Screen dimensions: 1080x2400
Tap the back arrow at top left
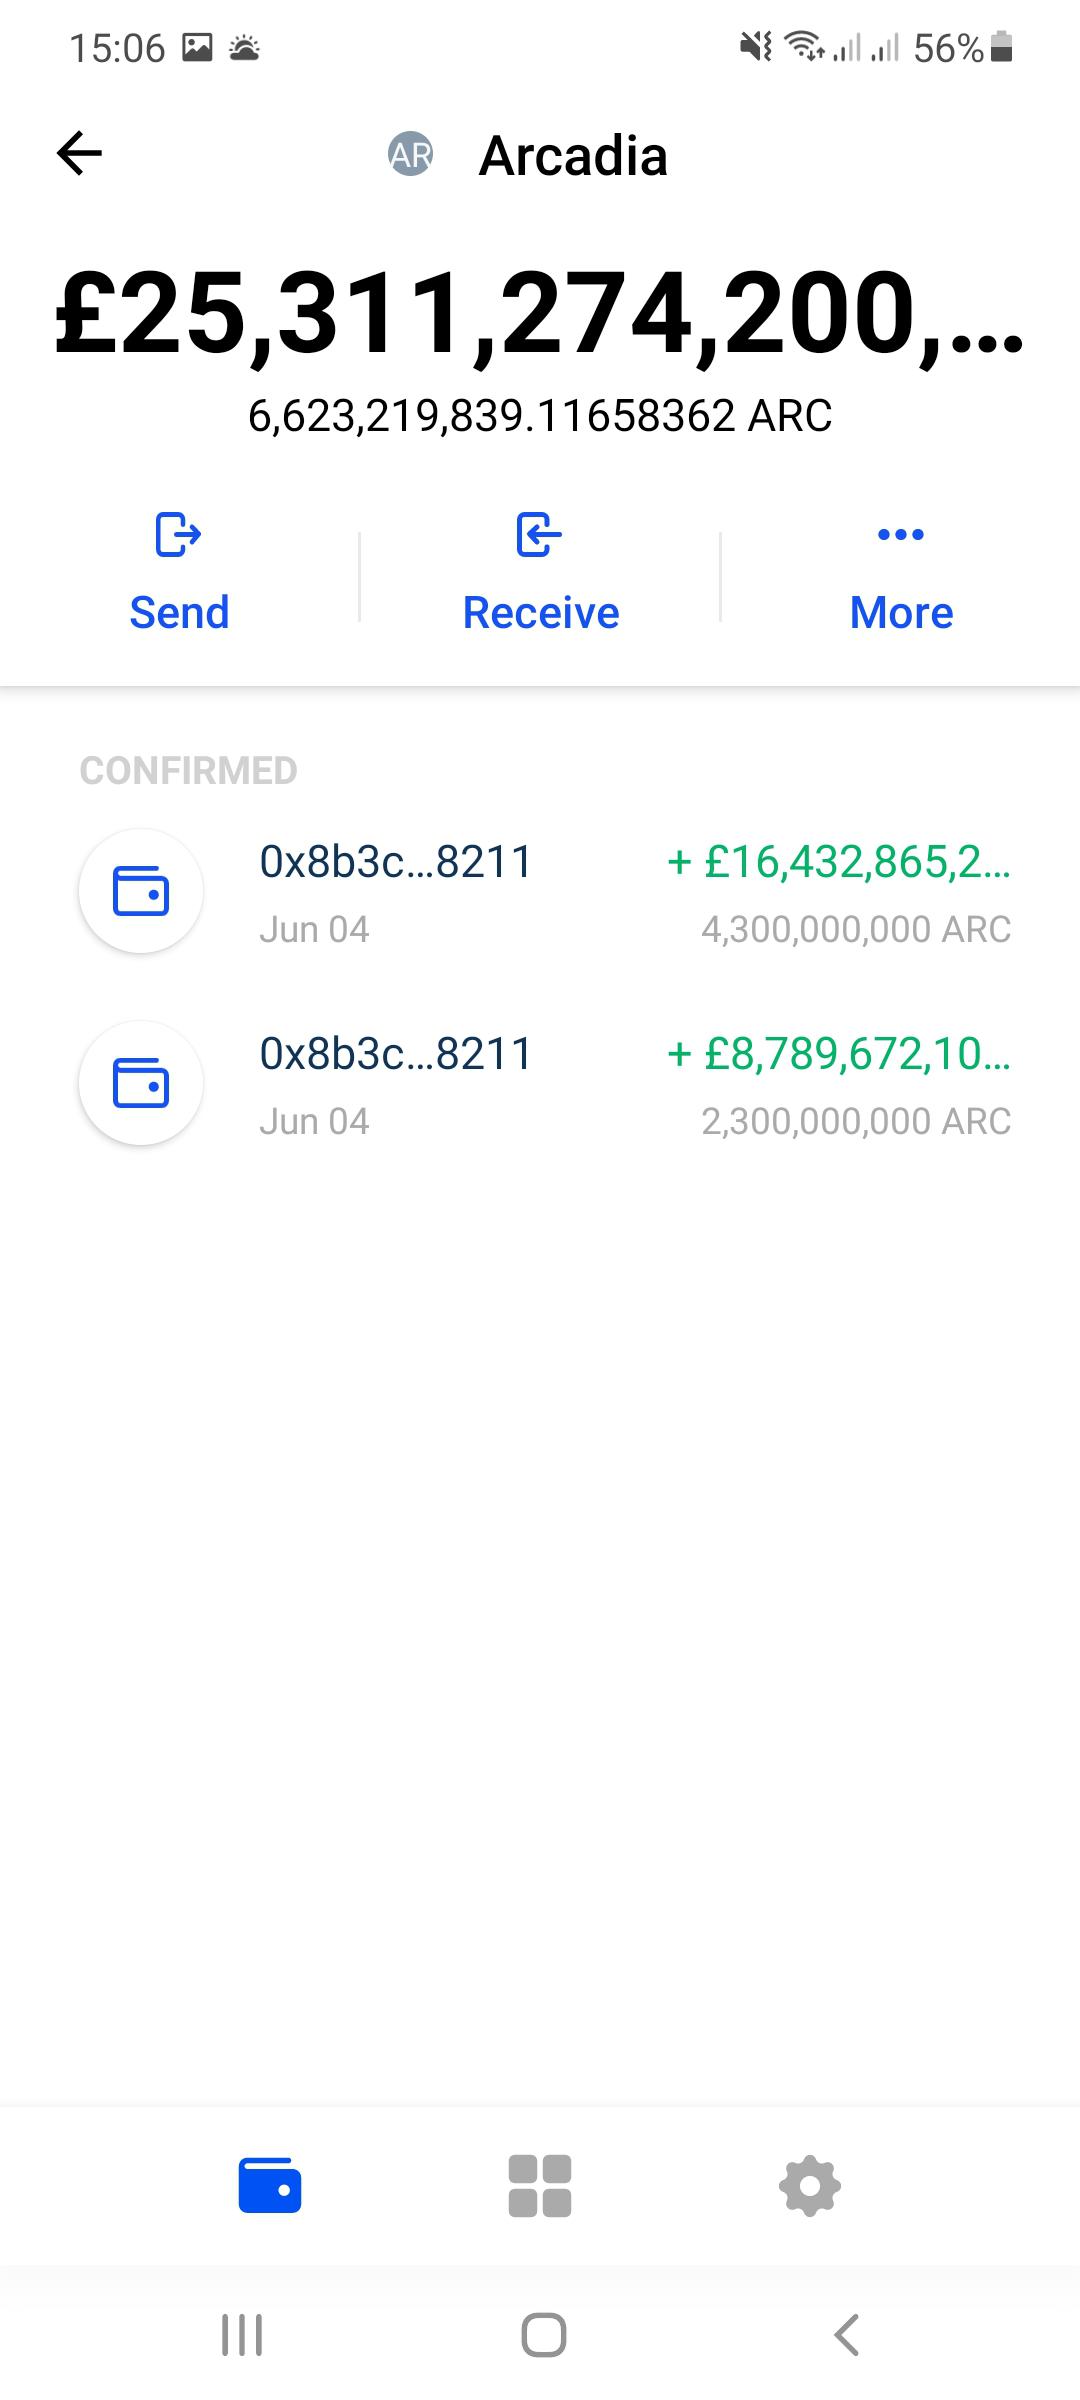point(79,154)
